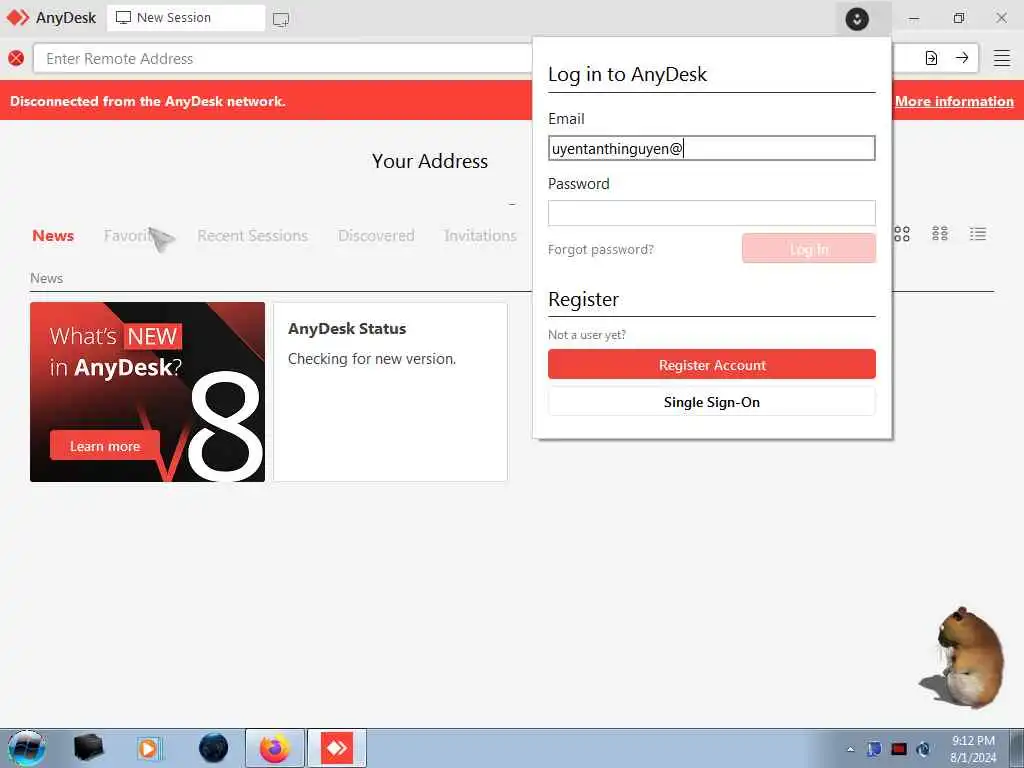Click the Forgot password link
The height and width of the screenshot is (768, 1024).
600,249
